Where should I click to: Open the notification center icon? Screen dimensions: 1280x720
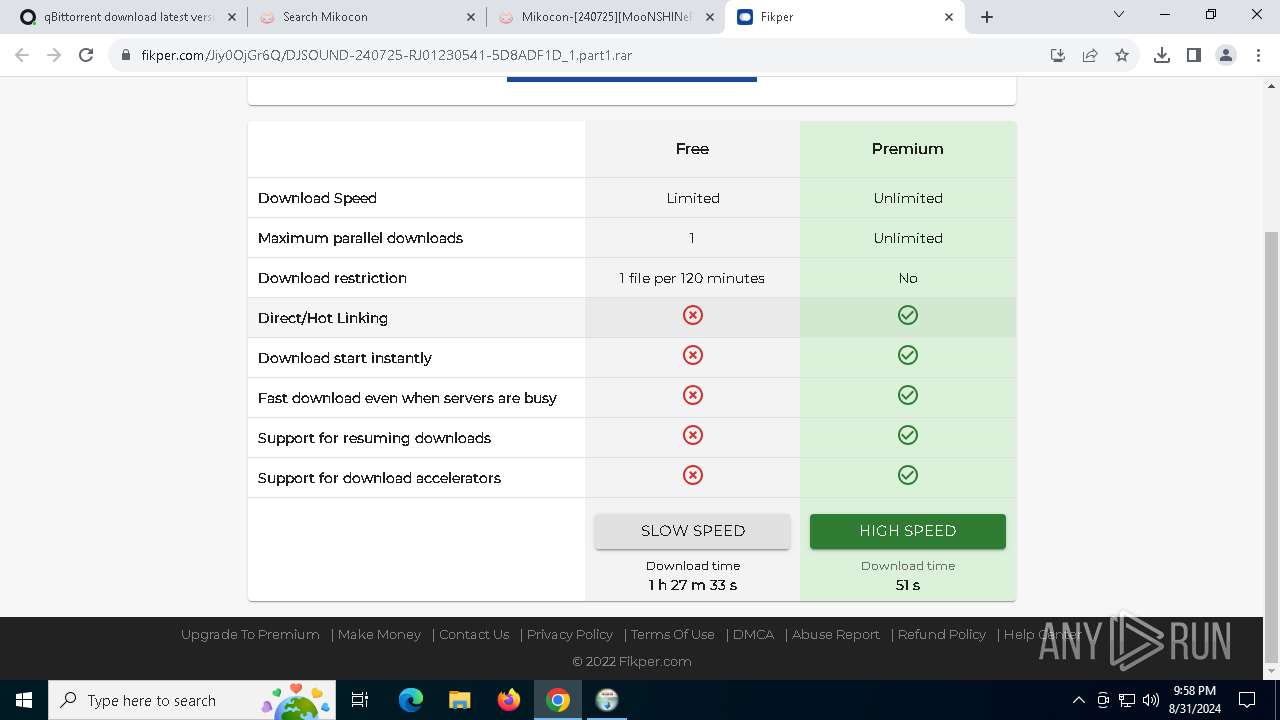pyautogui.click(x=1247, y=700)
